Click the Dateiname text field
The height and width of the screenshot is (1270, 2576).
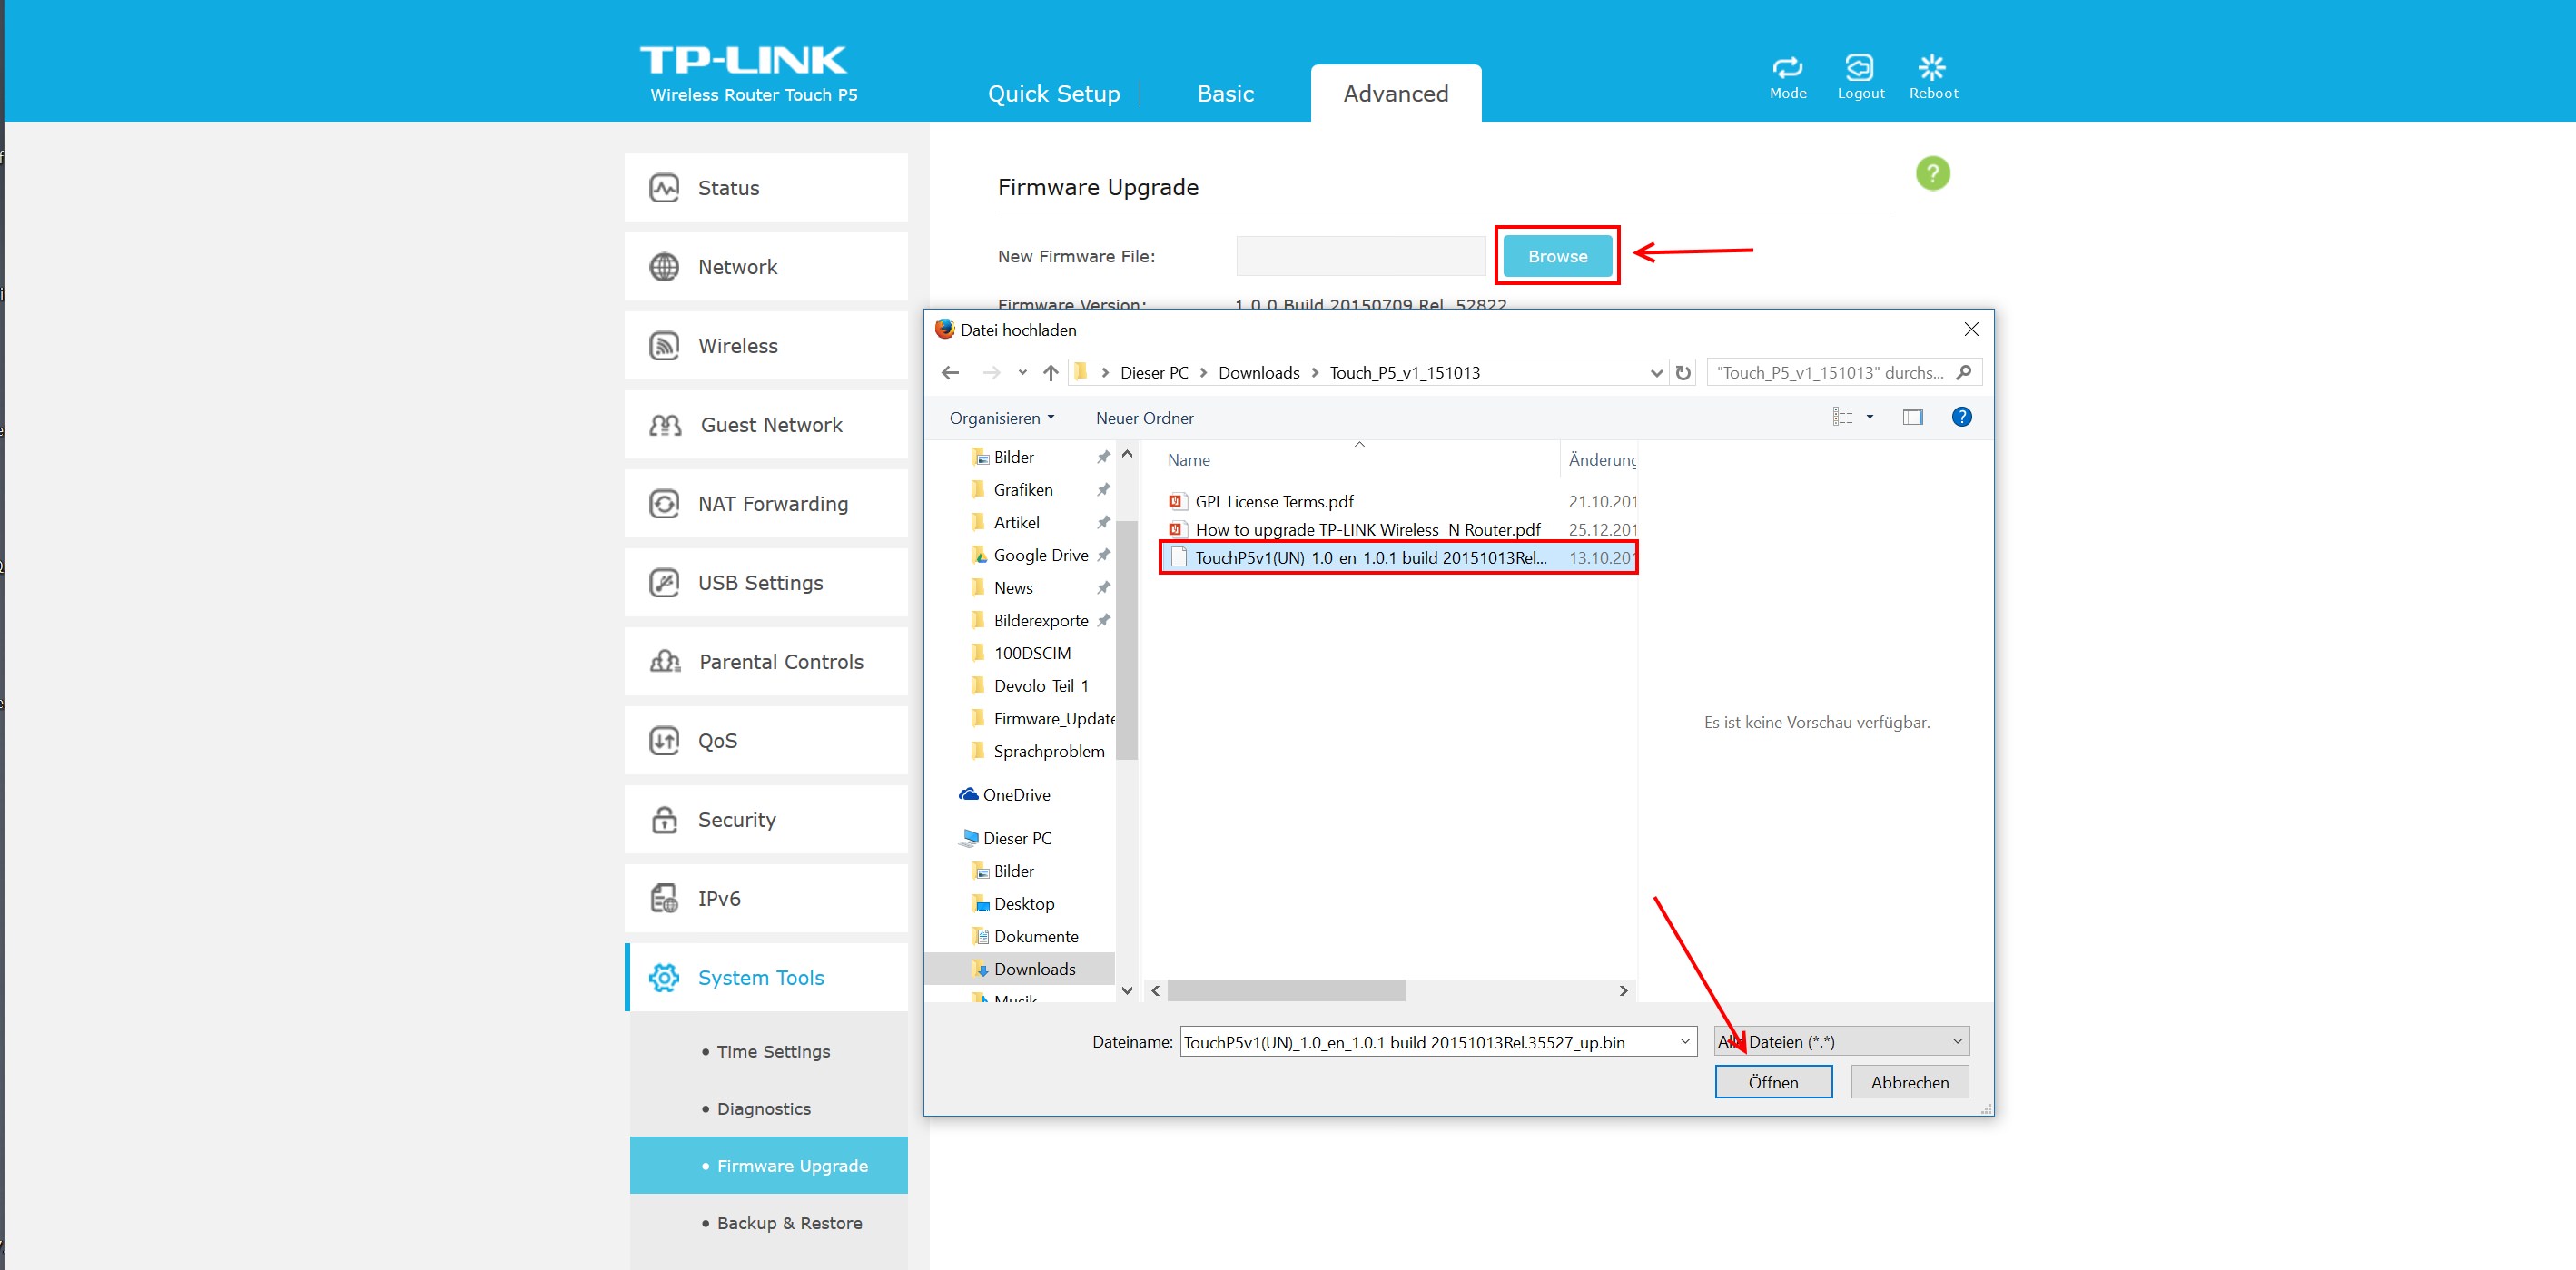click(1428, 1041)
